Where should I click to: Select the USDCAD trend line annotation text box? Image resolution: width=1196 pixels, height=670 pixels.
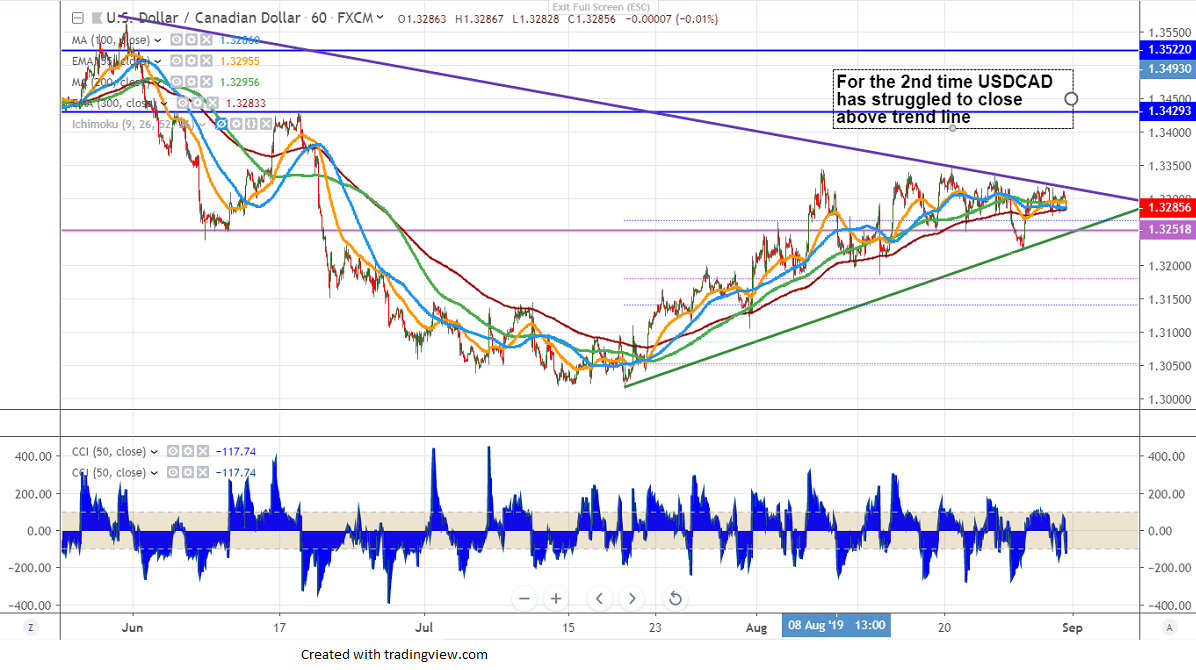pos(953,100)
